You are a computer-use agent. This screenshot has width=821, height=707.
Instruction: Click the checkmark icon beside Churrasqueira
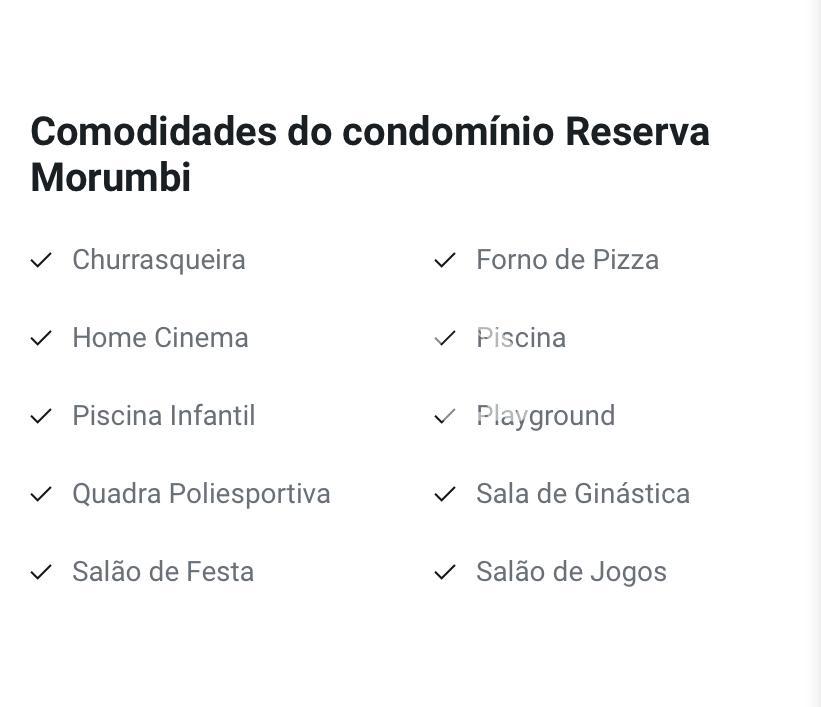[41, 260]
